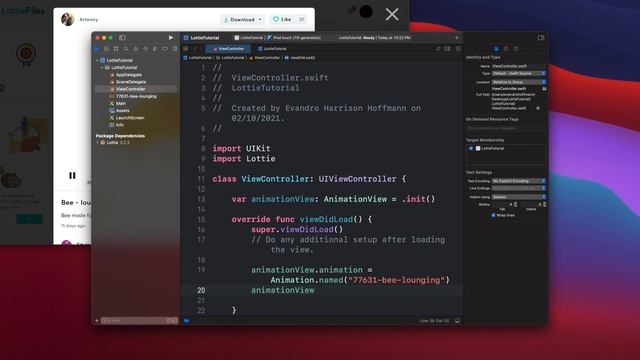640x360 pixels.
Task: Close the LottieFiles preview with X
Action: (x=392, y=15)
